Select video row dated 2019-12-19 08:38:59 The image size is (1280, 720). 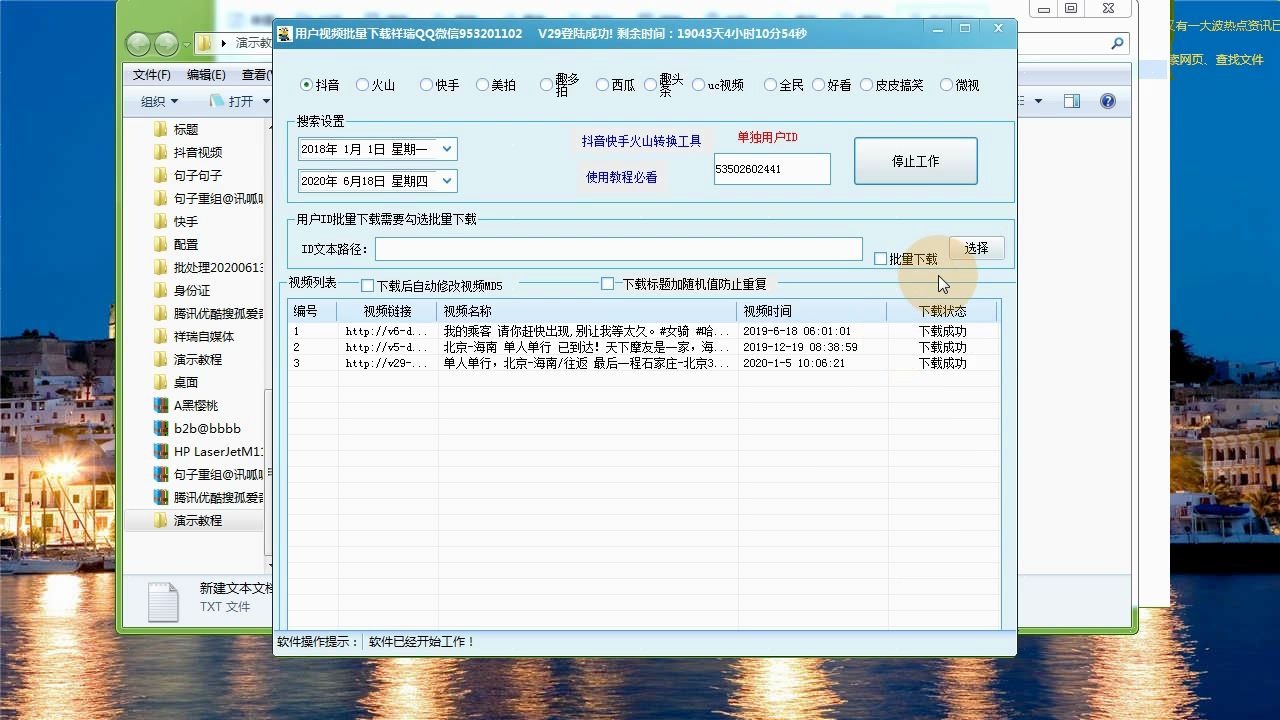tap(643, 347)
